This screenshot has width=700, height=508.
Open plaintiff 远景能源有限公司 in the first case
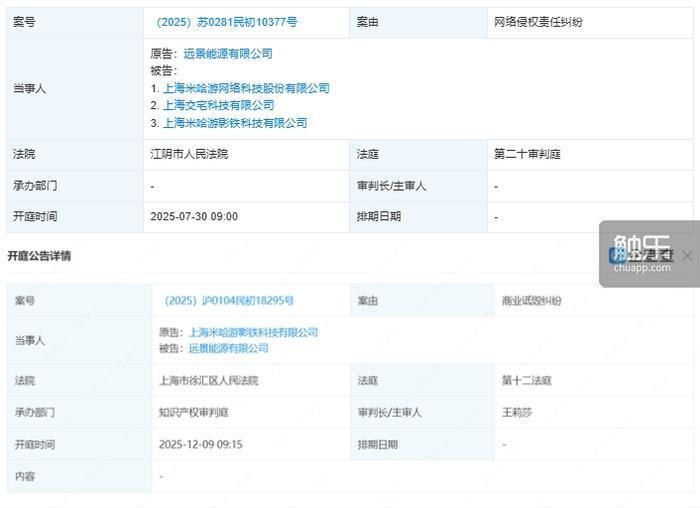point(228,54)
